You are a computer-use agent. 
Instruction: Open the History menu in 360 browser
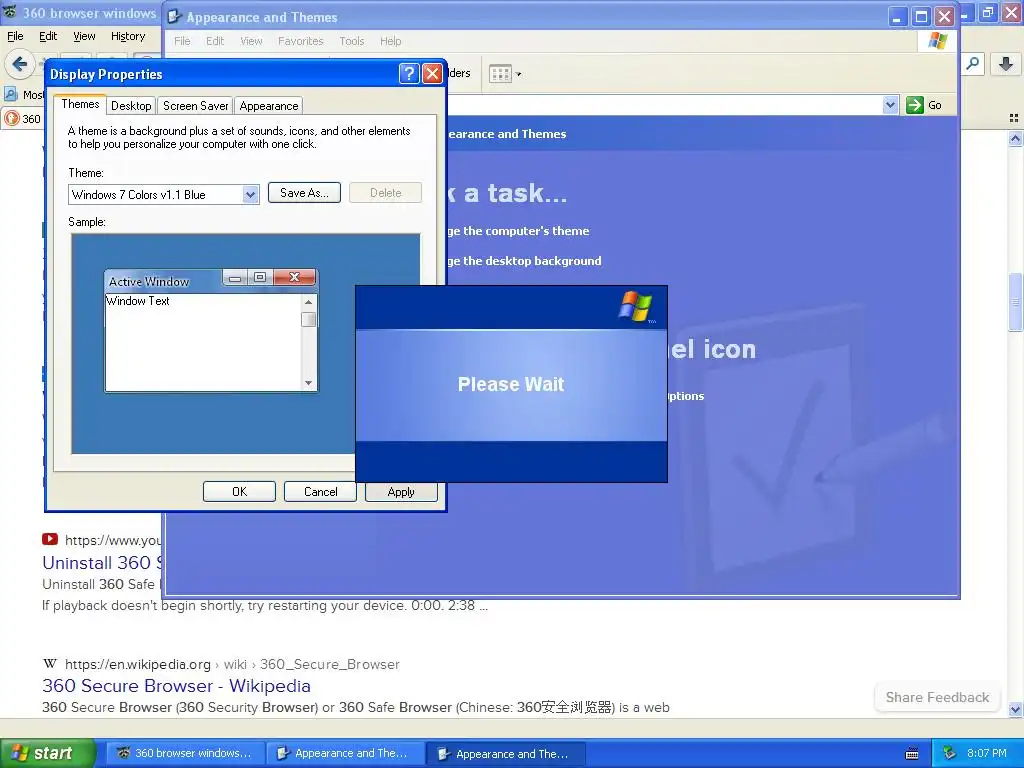pos(127,36)
